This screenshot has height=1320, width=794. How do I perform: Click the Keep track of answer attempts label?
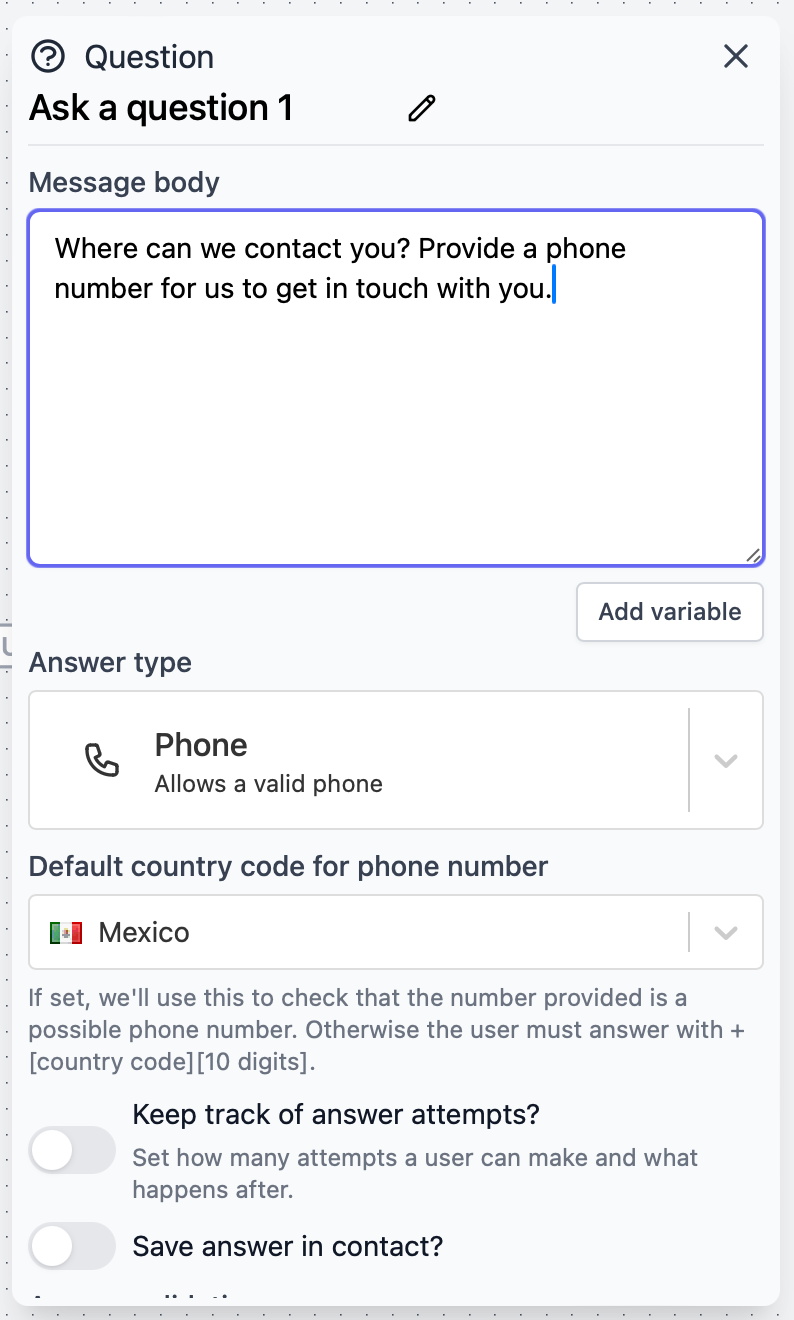pos(336,1113)
